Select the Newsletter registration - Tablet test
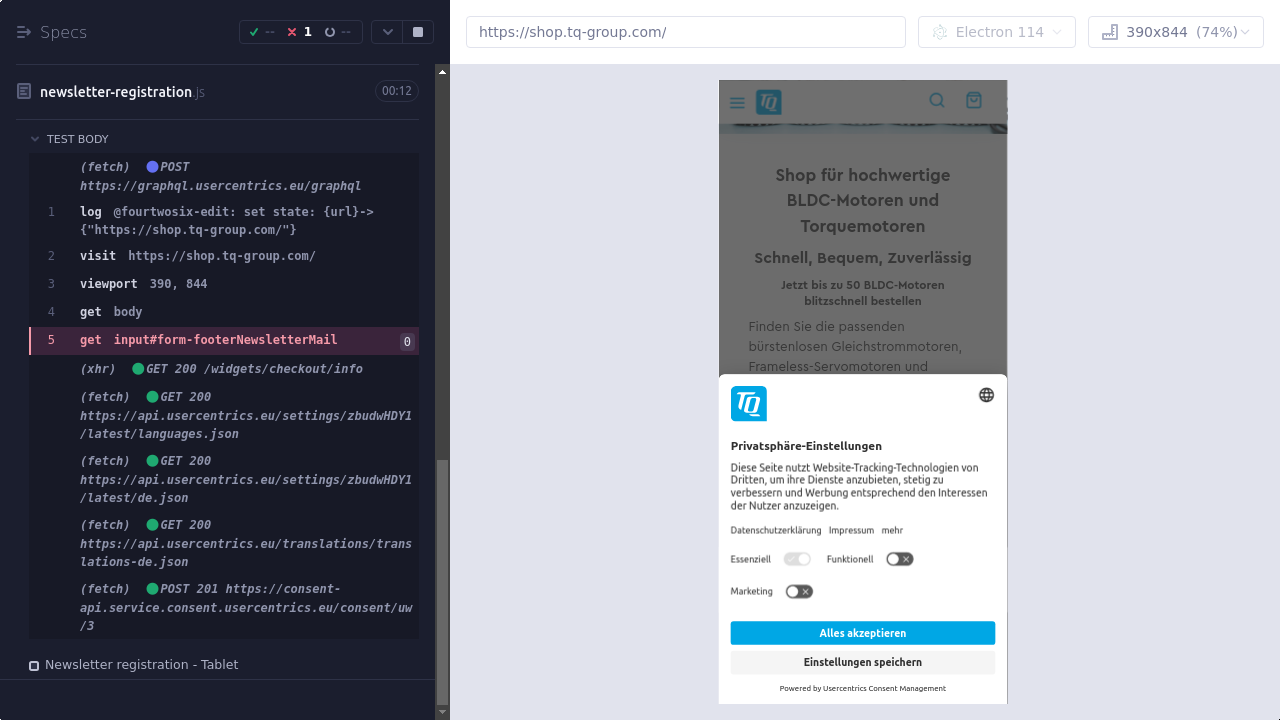 pyautogui.click(x=141, y=665)
